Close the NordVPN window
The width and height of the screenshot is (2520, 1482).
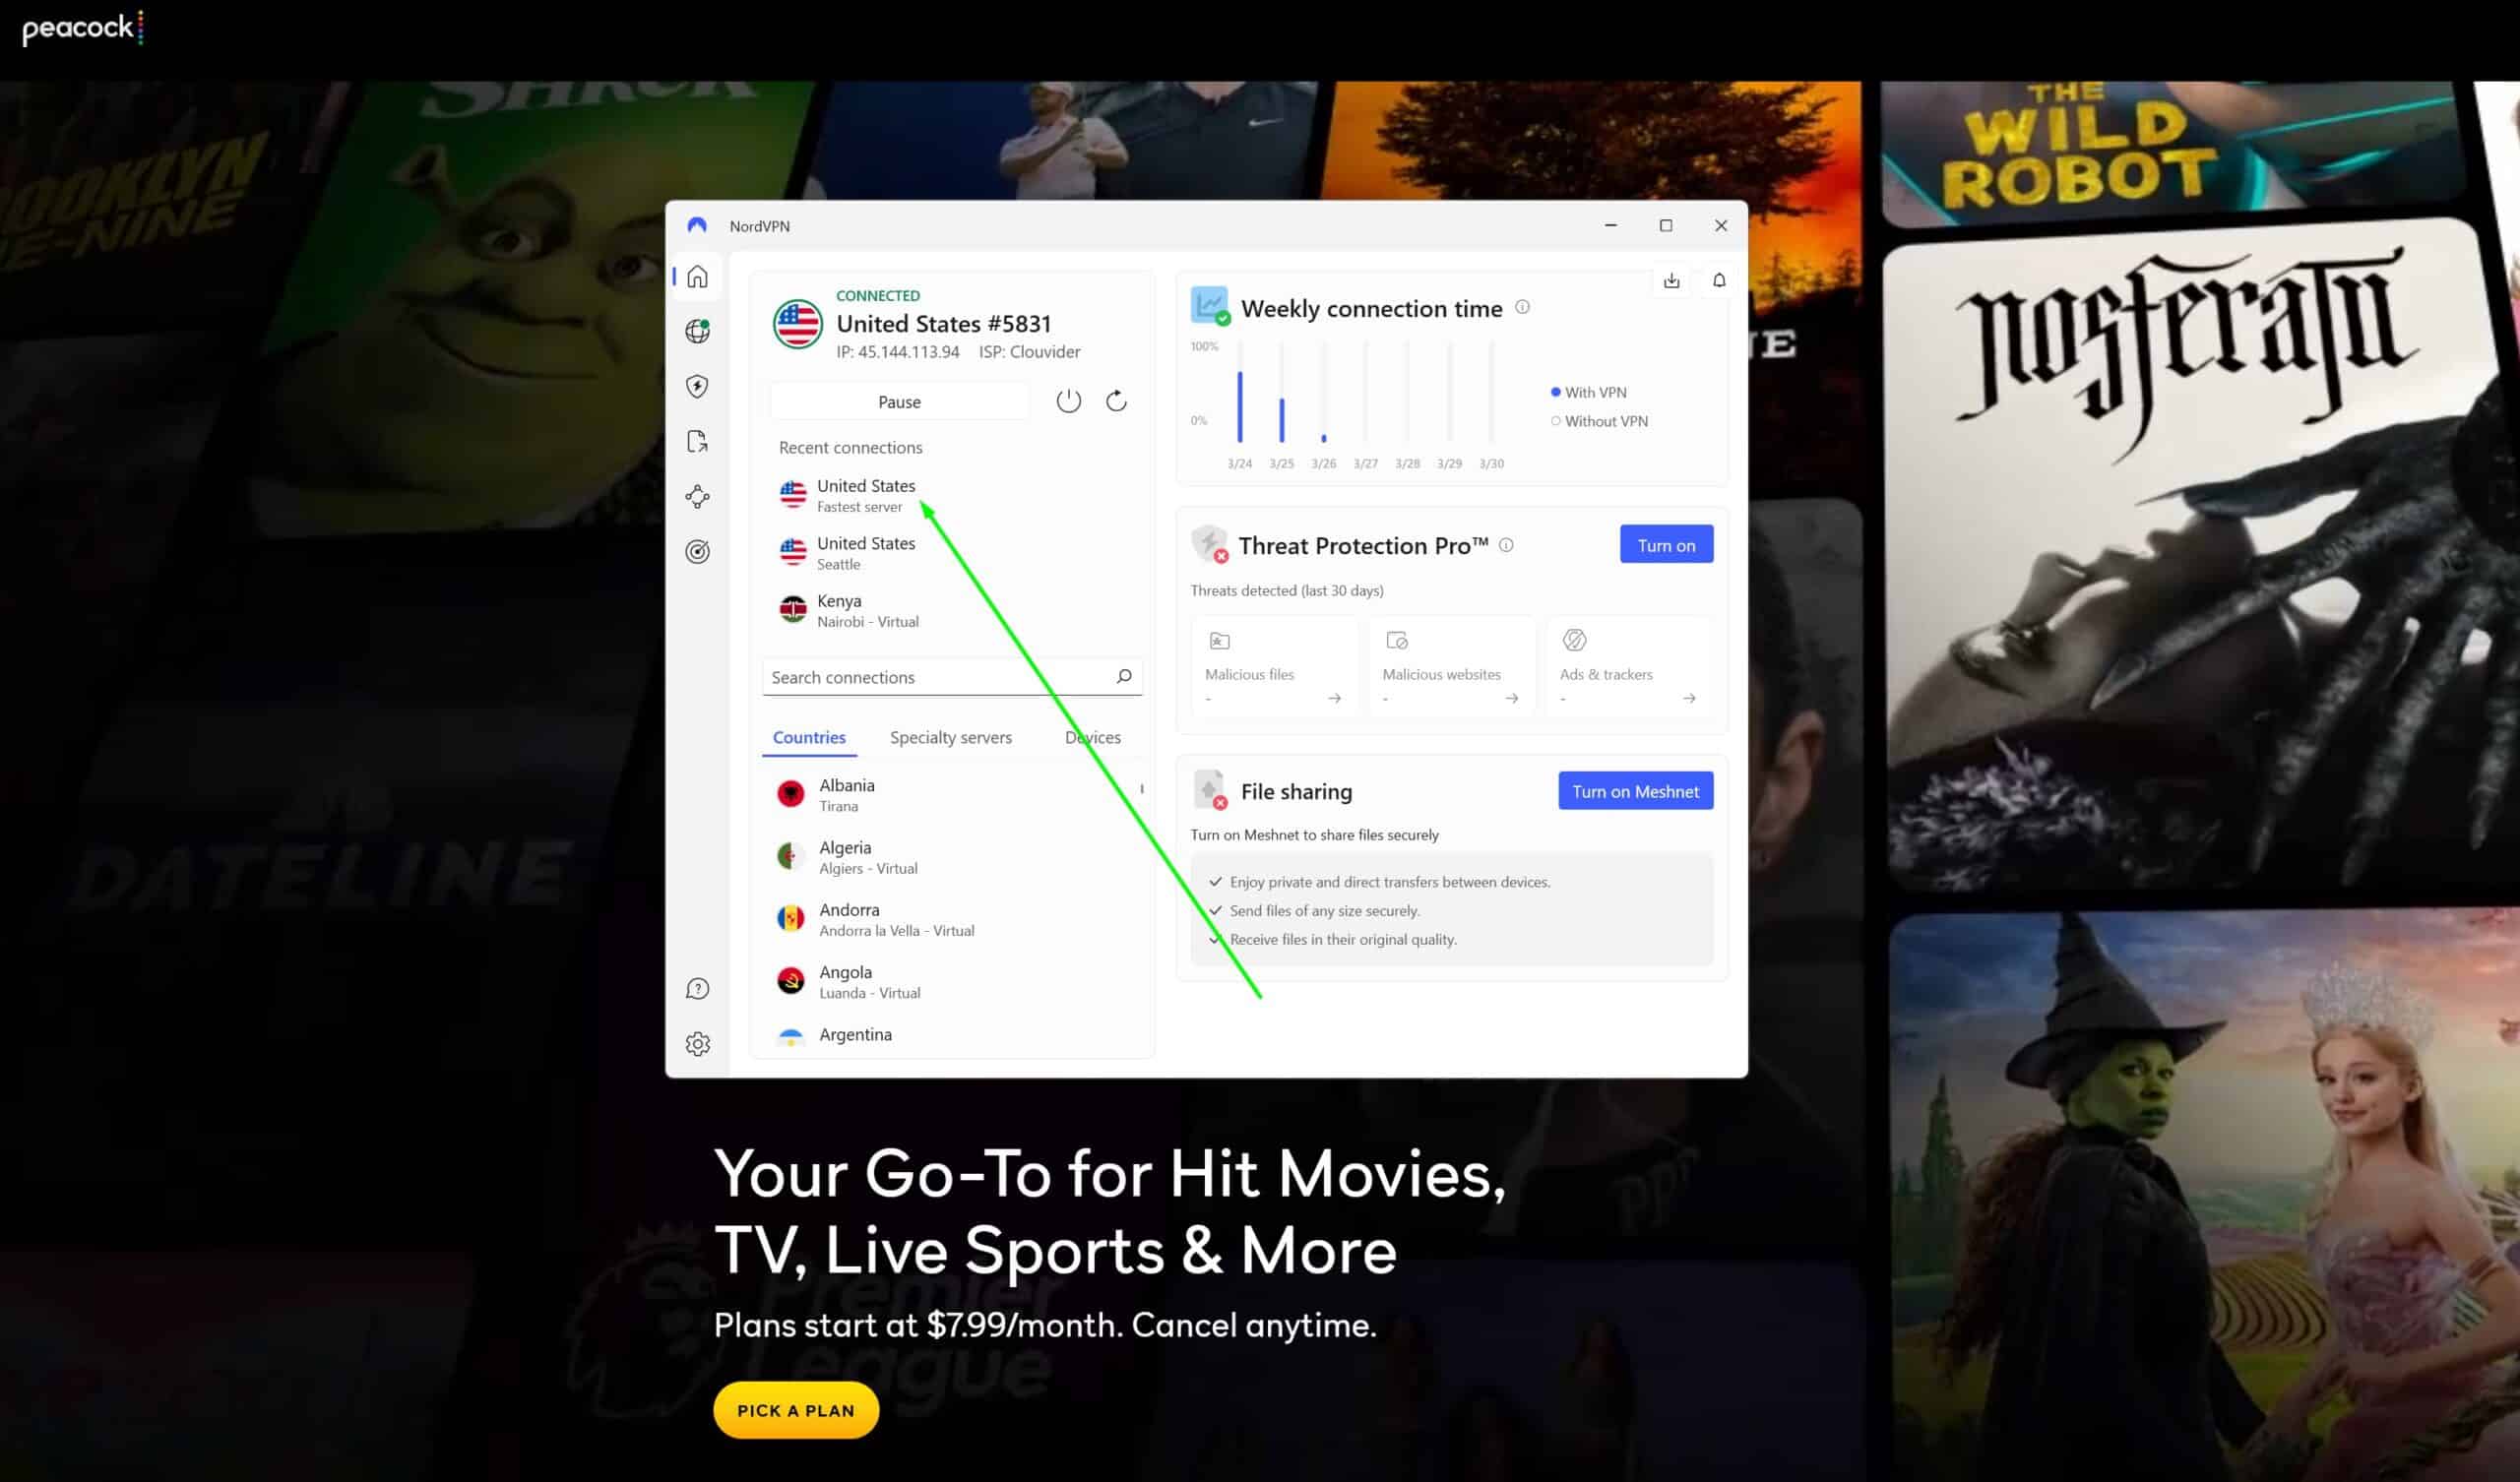click(x=1720, y=225)
